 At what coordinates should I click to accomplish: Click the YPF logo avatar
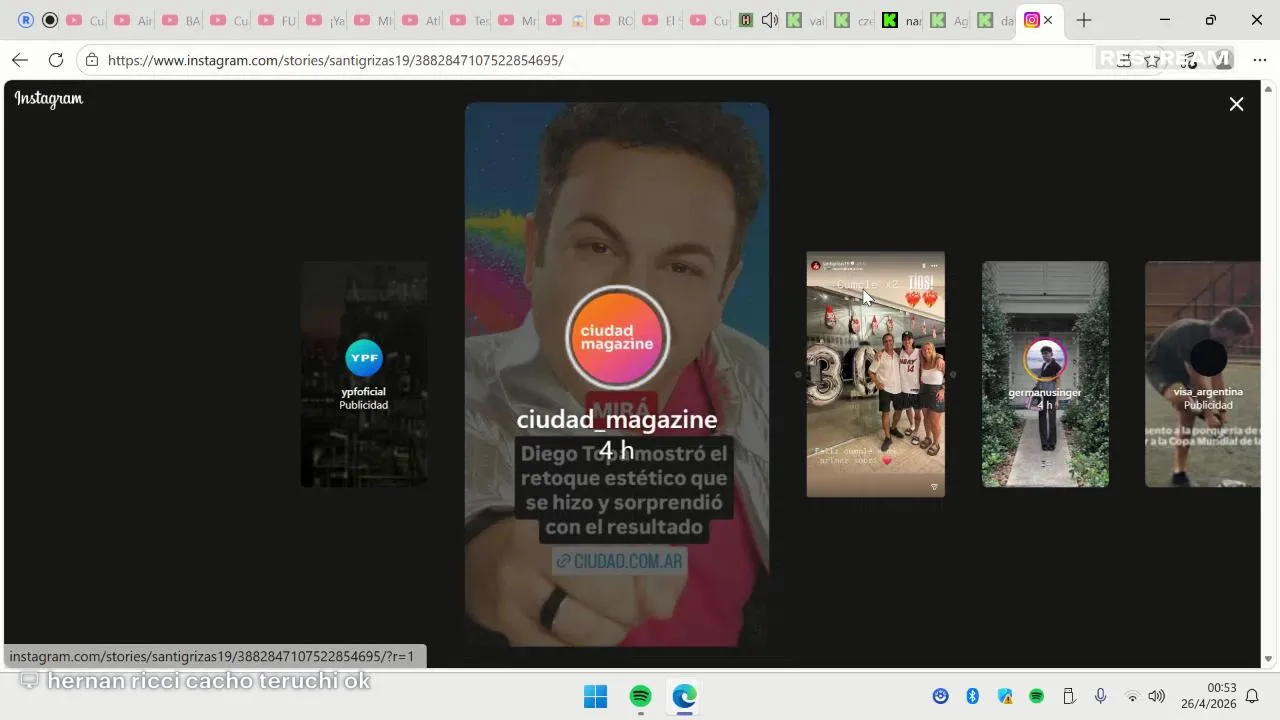pyautogui.click(x=364, y=358)
